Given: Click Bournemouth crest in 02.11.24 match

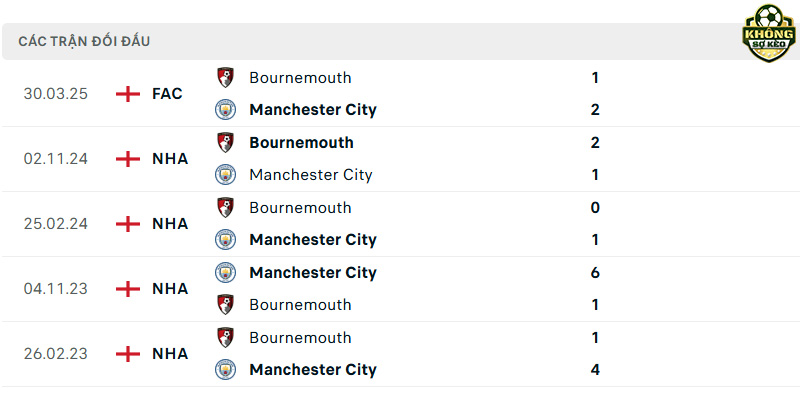Looking at the screenshot, I should 225,142.
